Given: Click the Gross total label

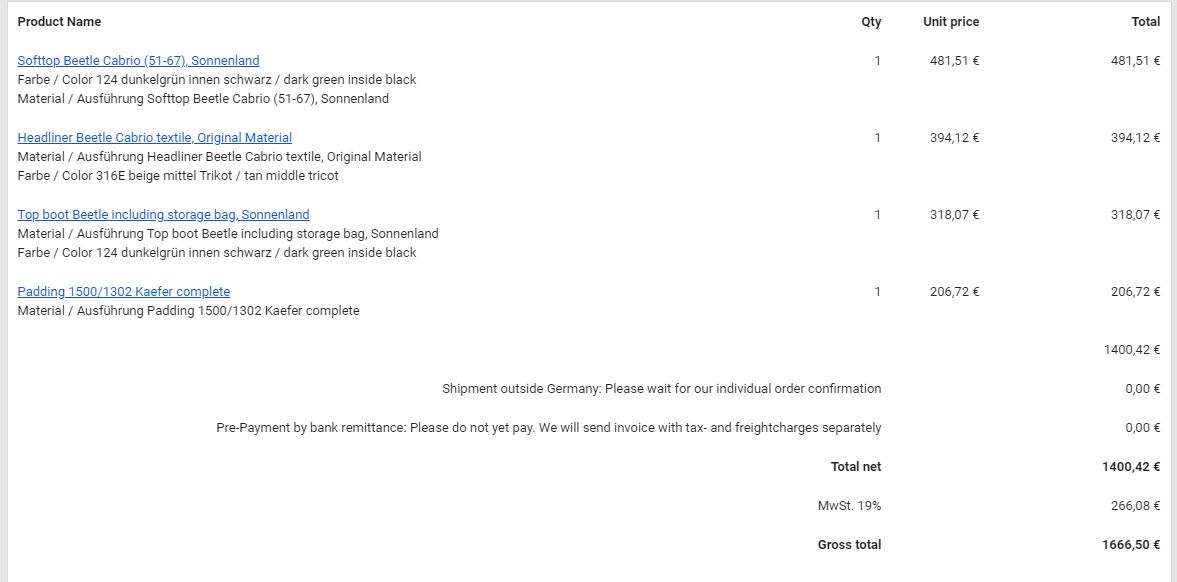Looking at the screenshot, I should pos(849,545).
